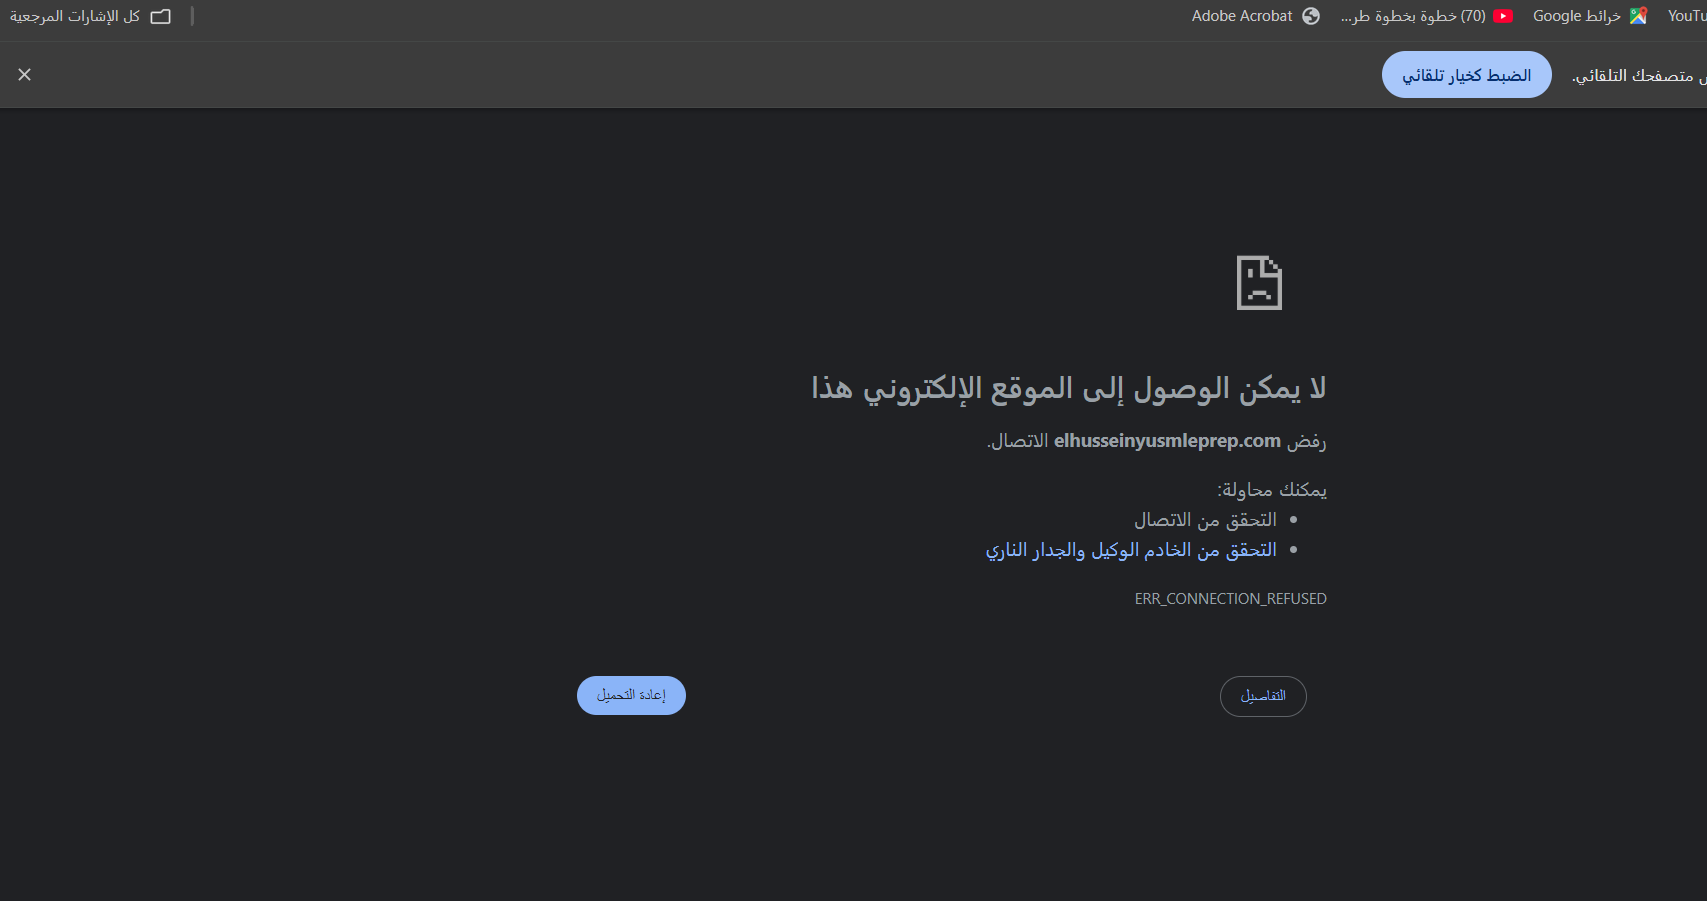1707x901 pixels.
Task: Click the "يمكنك محاولة:" suggestions label
Action: (x=1271, y=490)
